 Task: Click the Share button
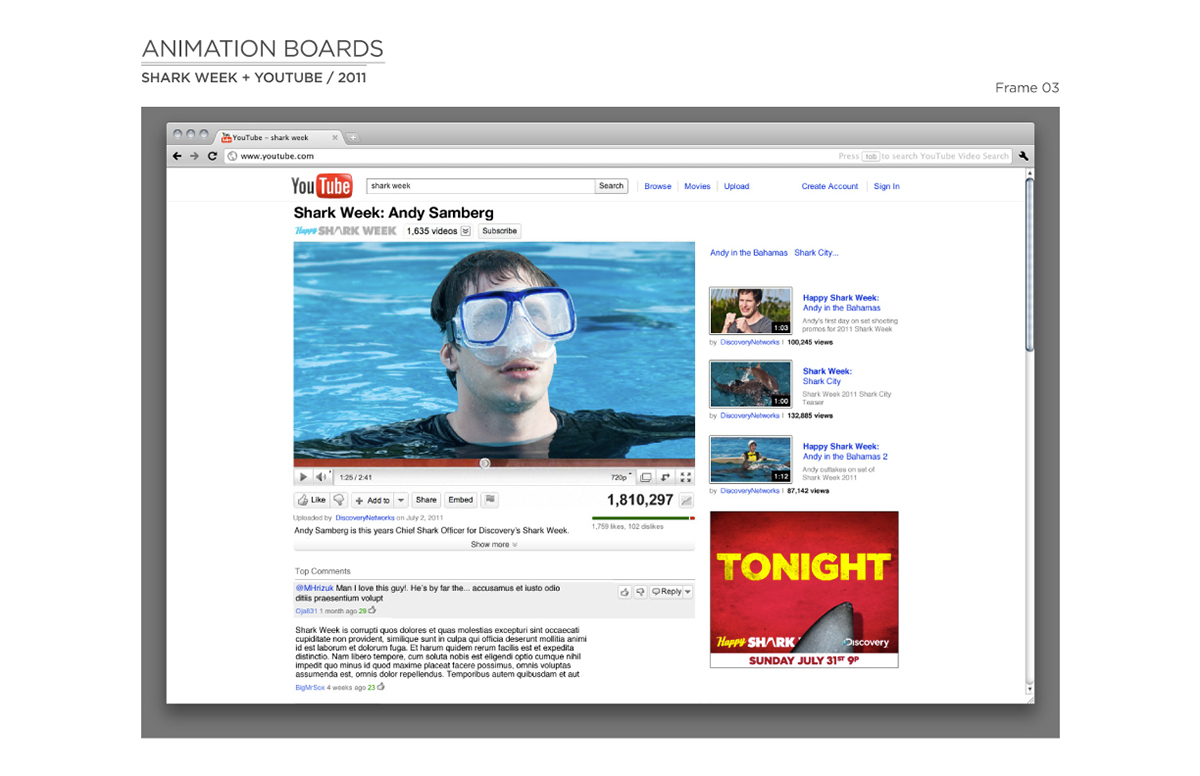click(x=426, y=500)
